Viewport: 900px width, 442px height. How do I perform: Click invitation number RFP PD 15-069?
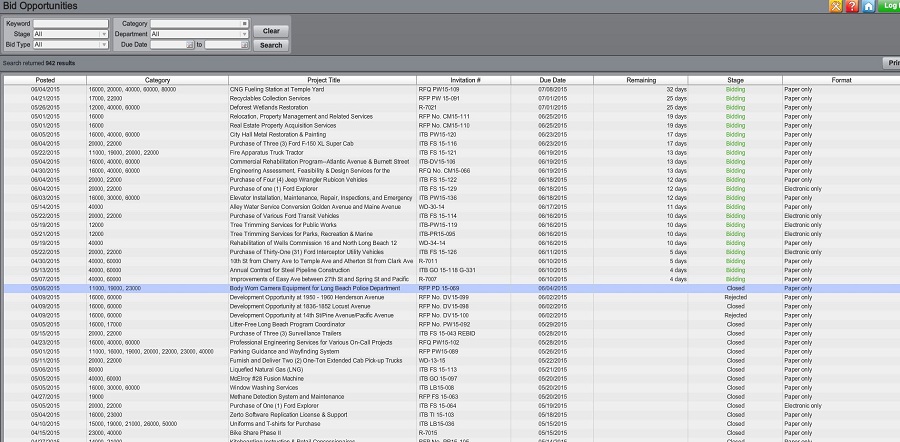click(439, 288)
